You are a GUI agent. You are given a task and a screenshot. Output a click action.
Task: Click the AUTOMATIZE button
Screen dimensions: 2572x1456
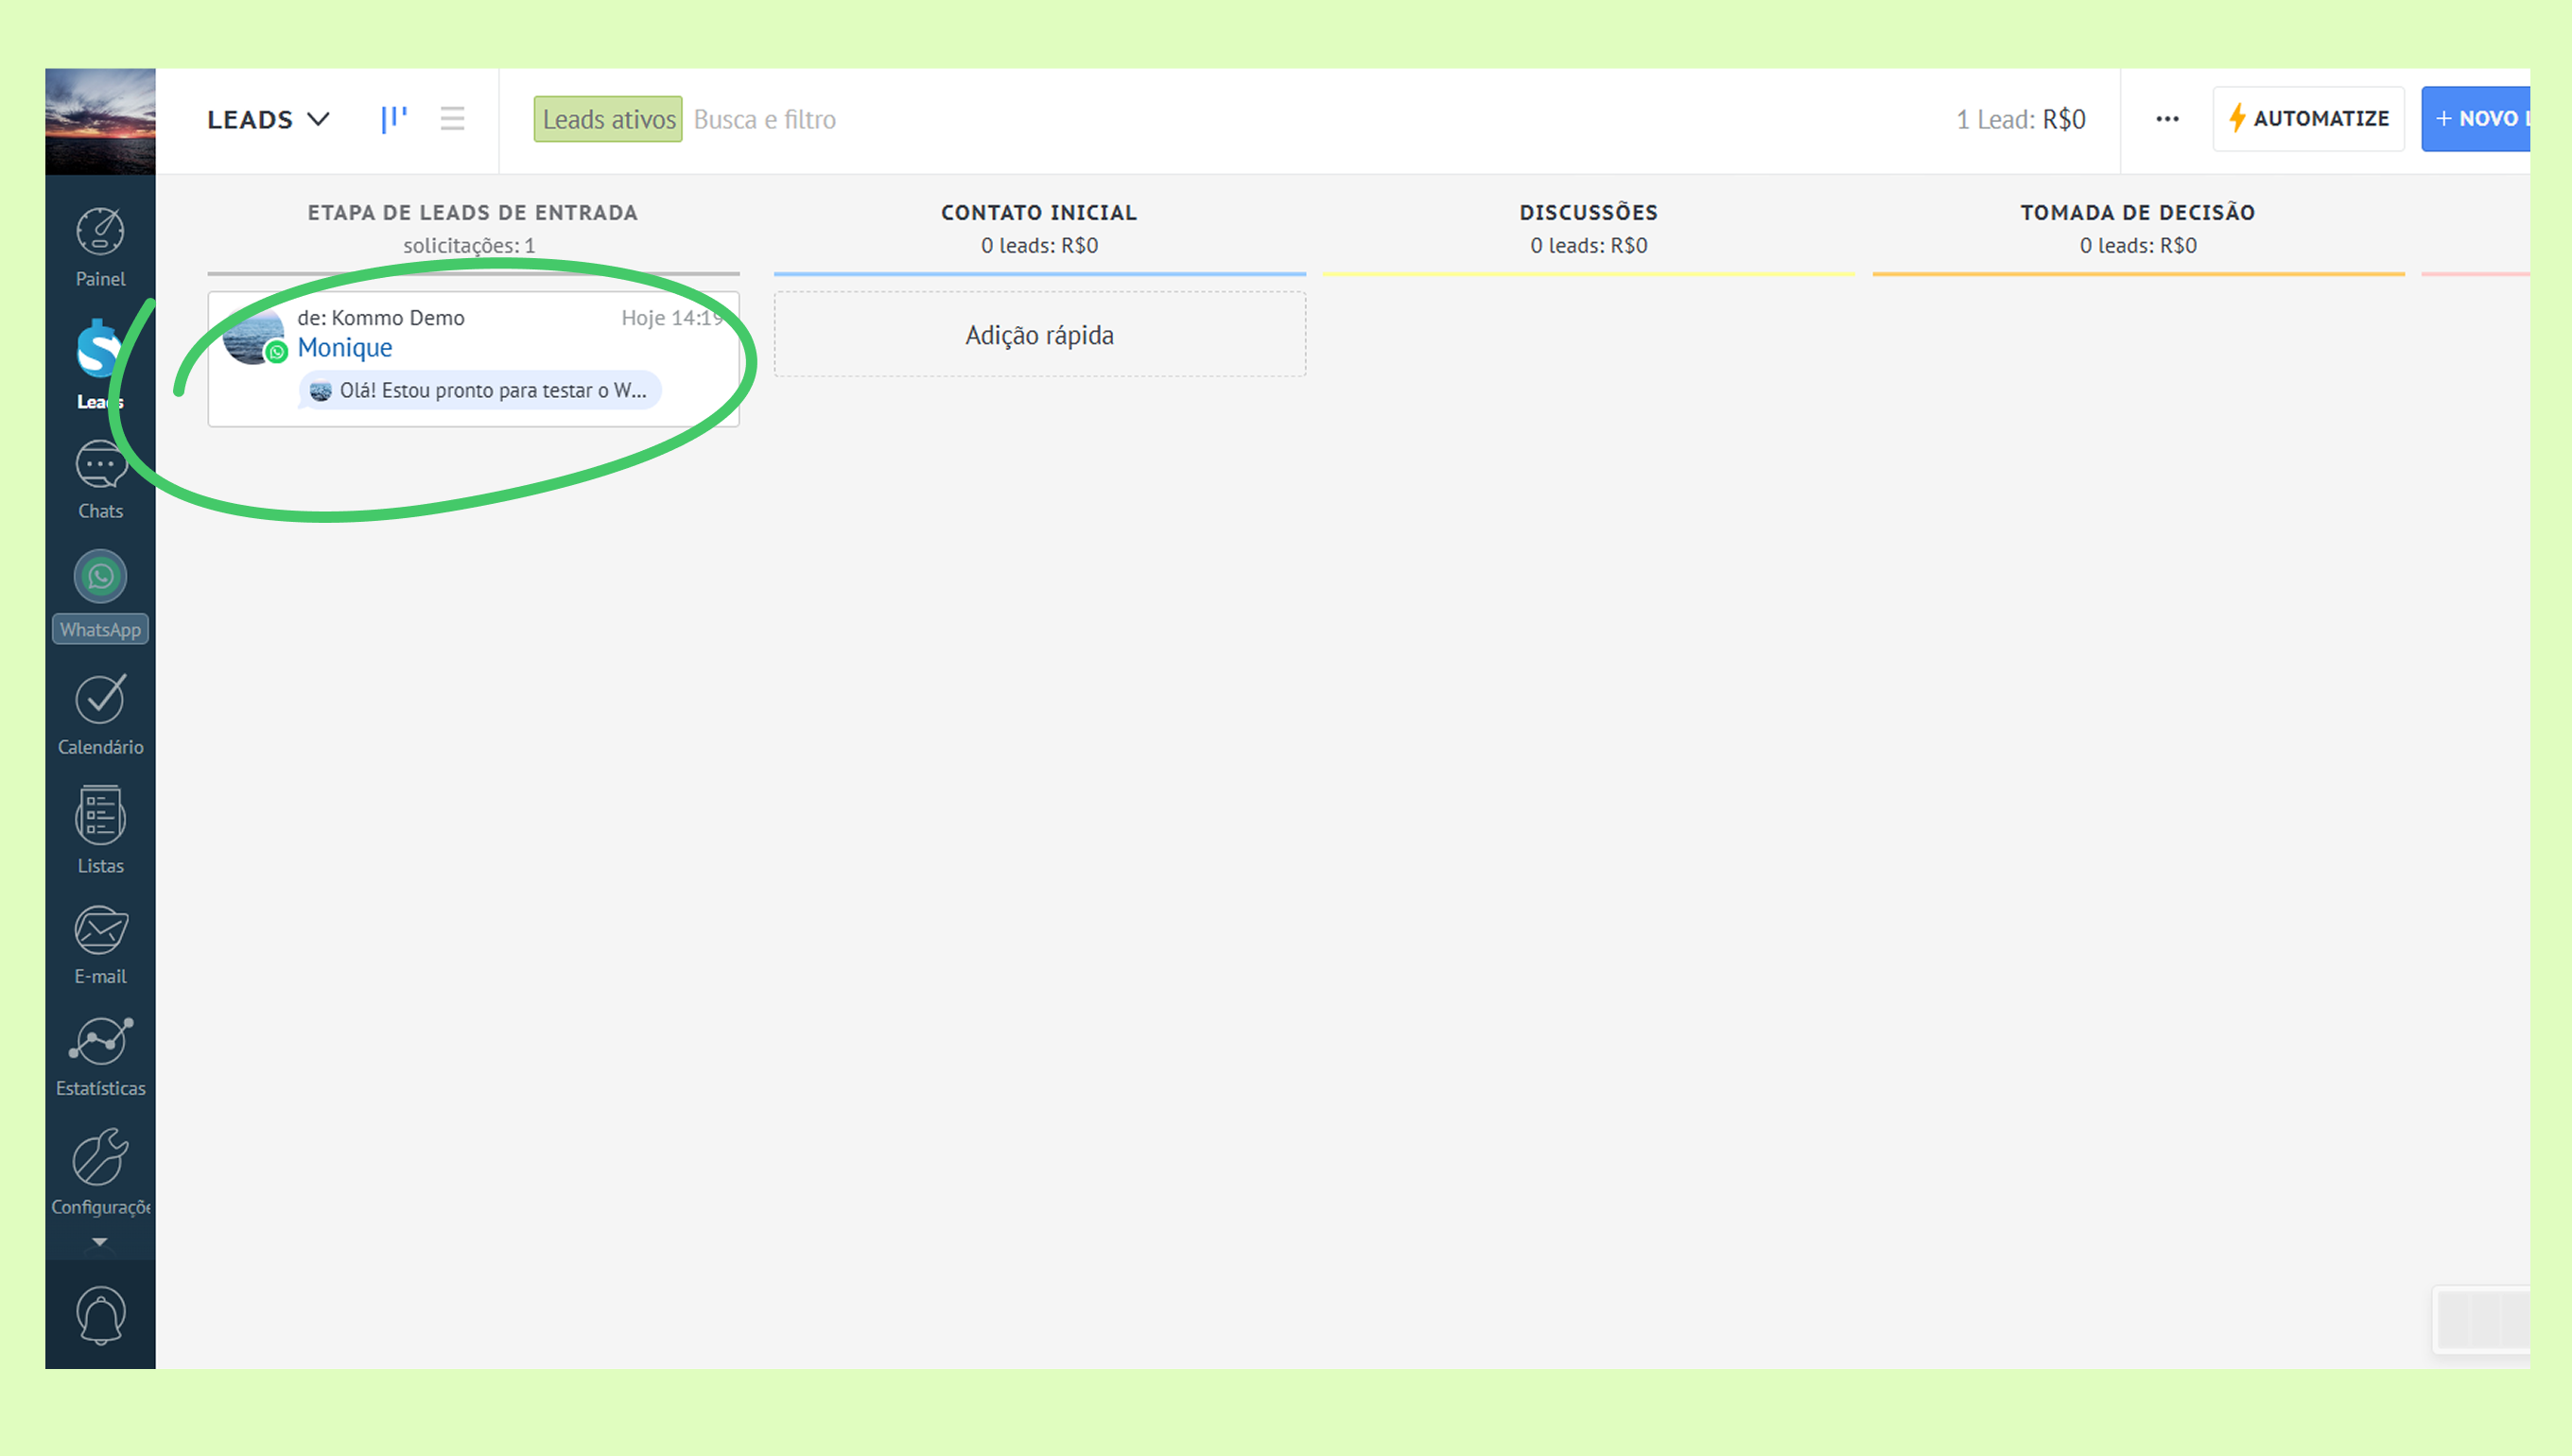2308,119
